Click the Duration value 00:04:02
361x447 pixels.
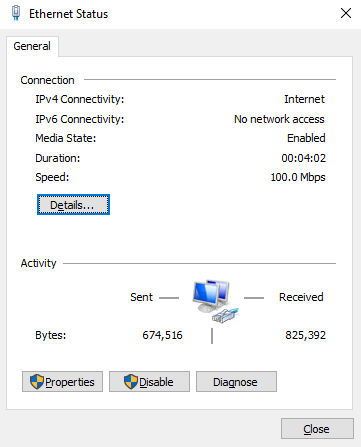coord(303,158)
